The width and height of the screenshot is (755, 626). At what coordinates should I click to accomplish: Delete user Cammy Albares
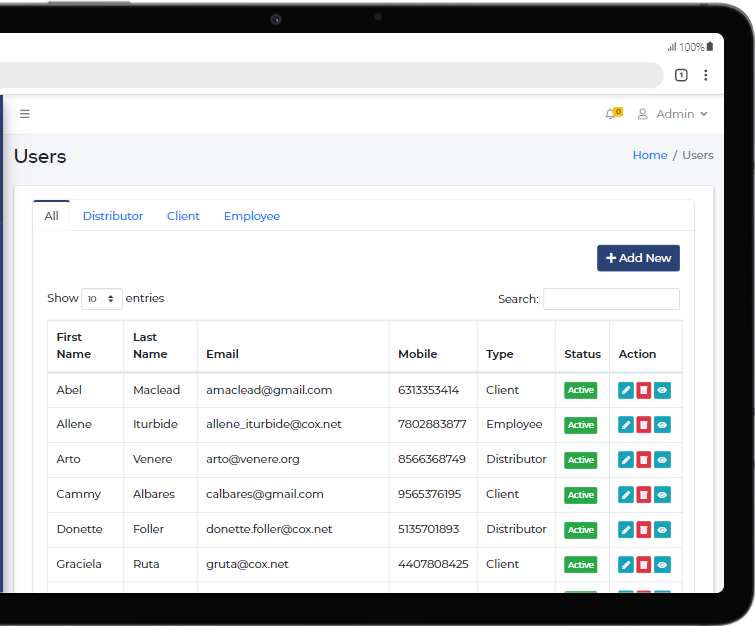644,495
